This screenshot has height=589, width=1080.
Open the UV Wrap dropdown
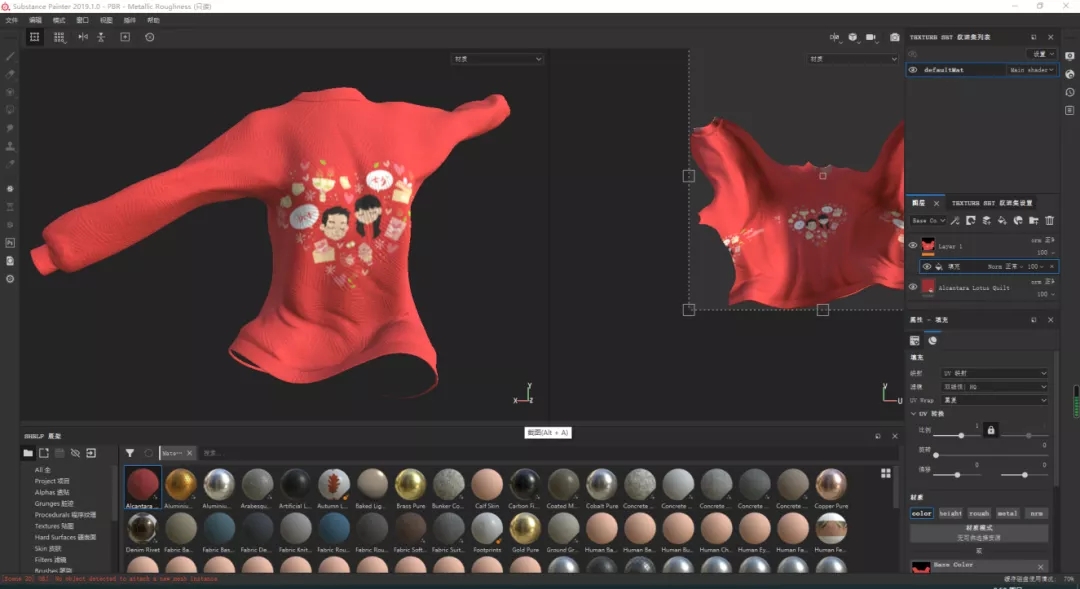(x=995, y=400)
